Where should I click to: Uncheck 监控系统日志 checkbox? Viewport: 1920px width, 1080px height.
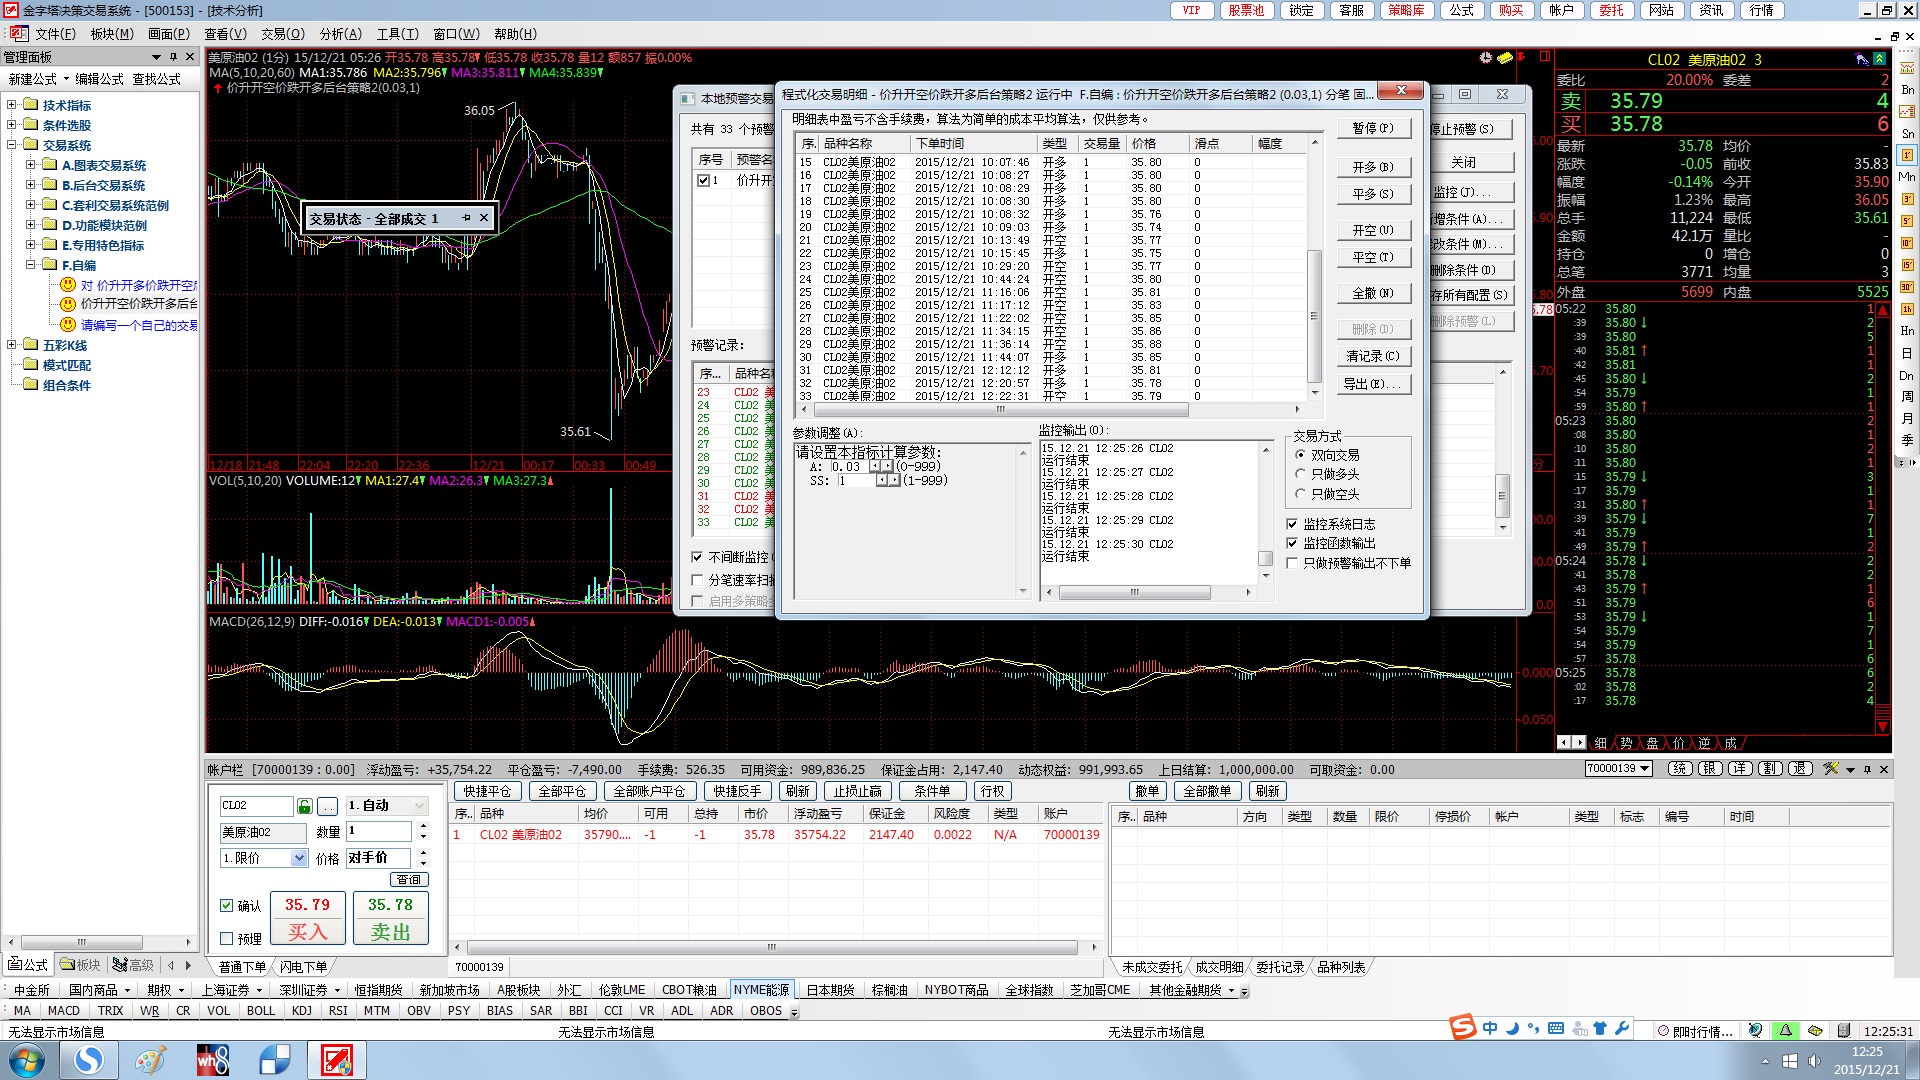[x=1292, y=524]
